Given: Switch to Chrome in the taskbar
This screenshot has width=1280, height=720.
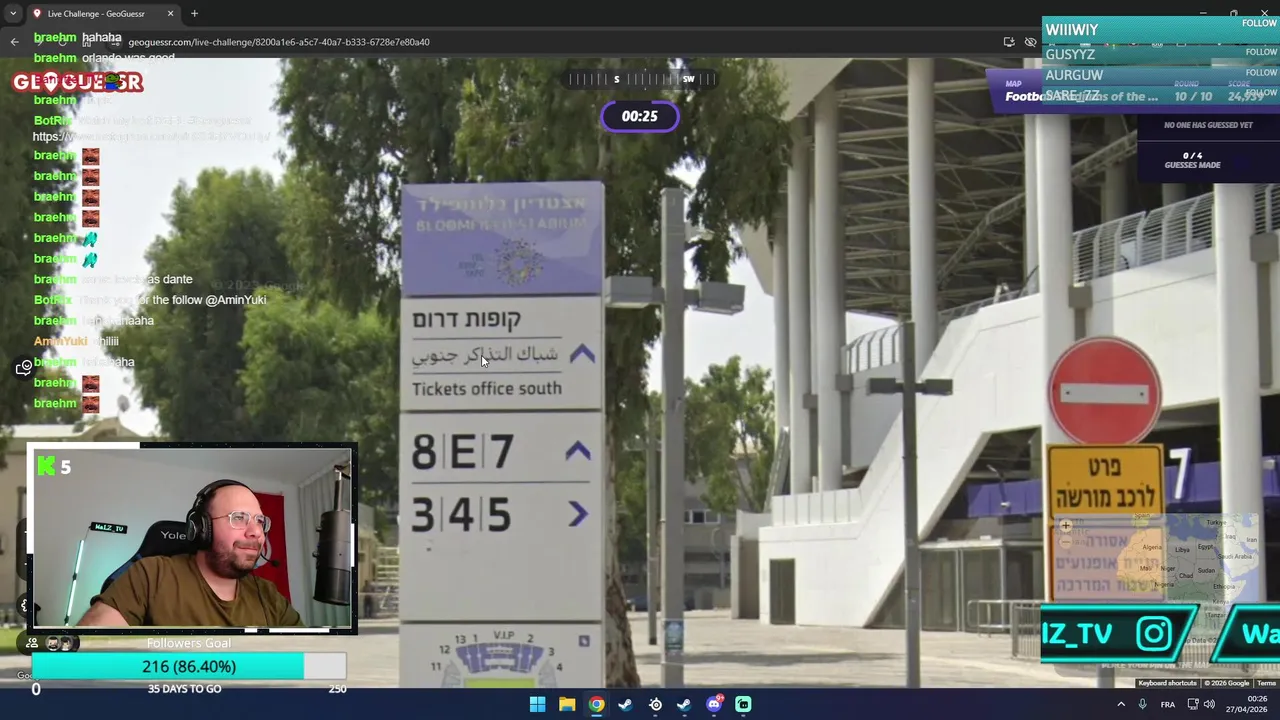Looking at the screenshot, I should 596,704.
